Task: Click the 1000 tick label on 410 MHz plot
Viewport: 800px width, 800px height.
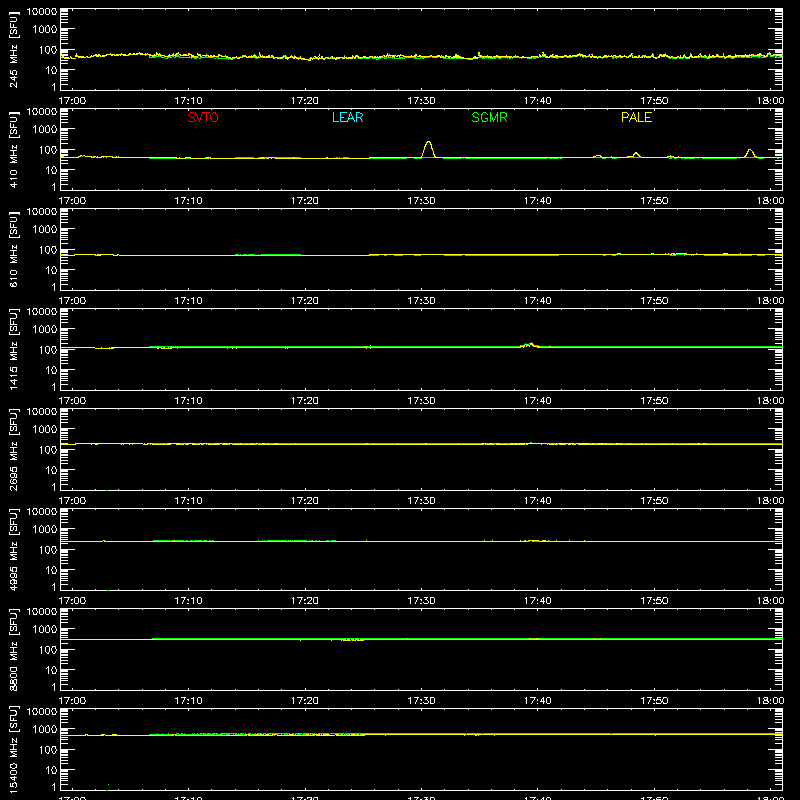Action: pyautogui.click(x=45, y=130)
